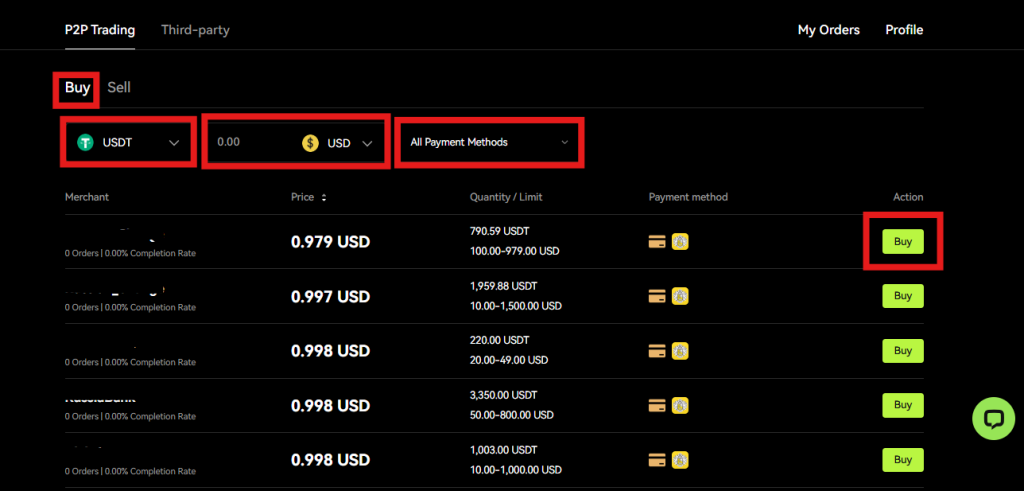
Task: Click yellow payment icon in 3,350.00 USDT row
Action: click(680, 405)
